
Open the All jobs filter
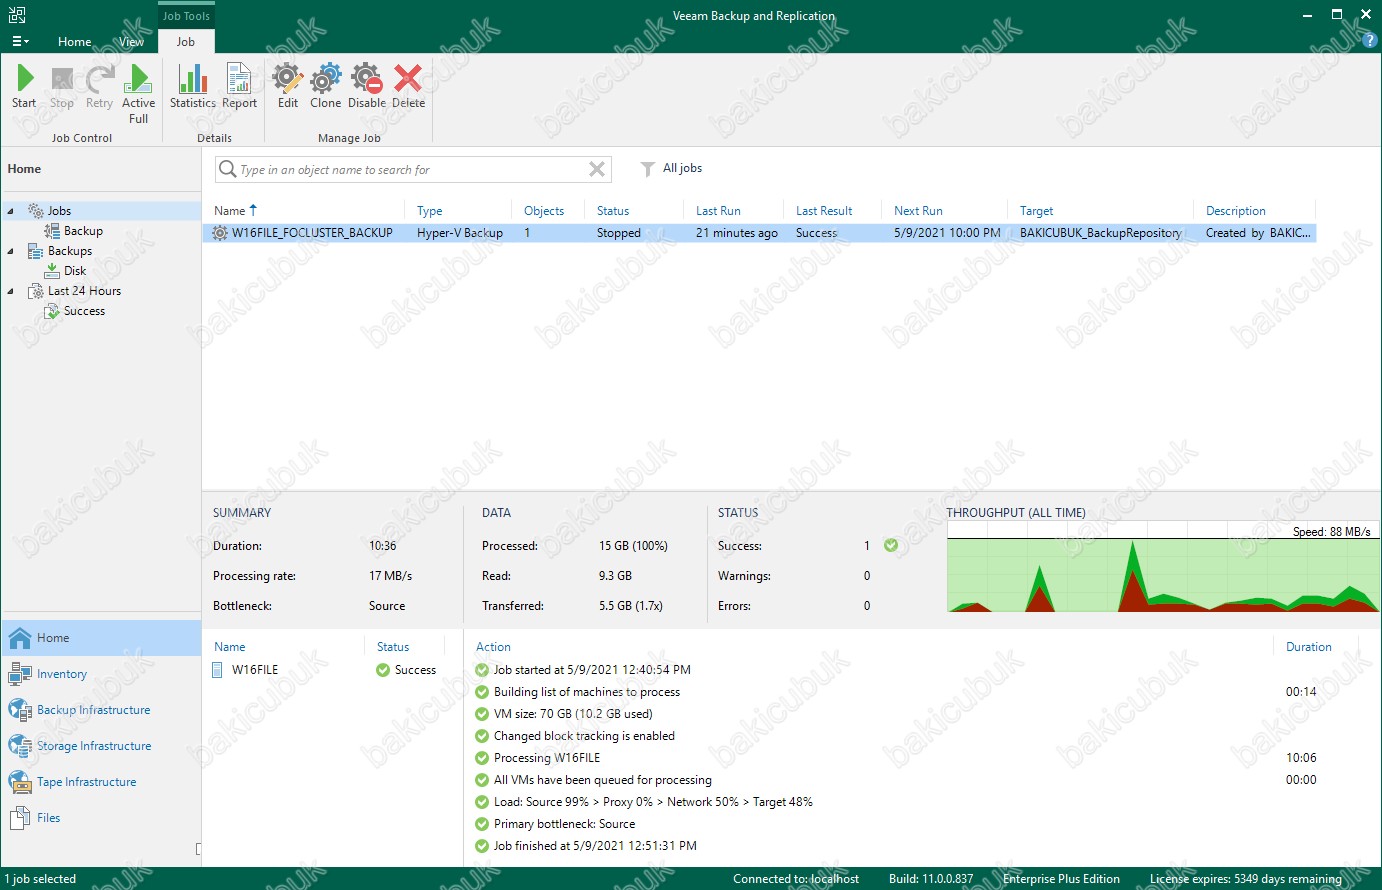tap(671, 169)
